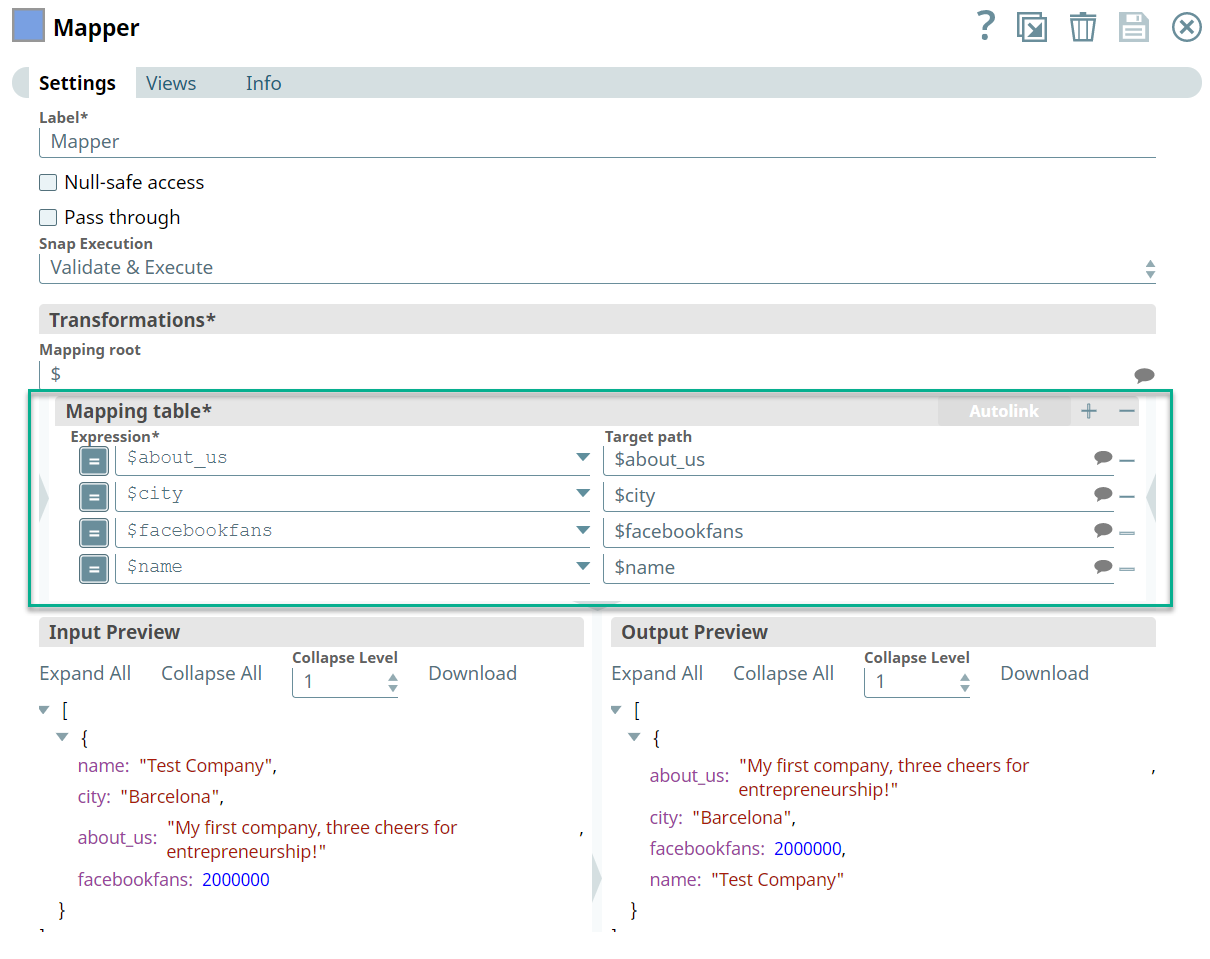Click the right schema panel arrow handle
Image resolution: width=1210 pixels, height=959 pixels.
point(1151,498)
